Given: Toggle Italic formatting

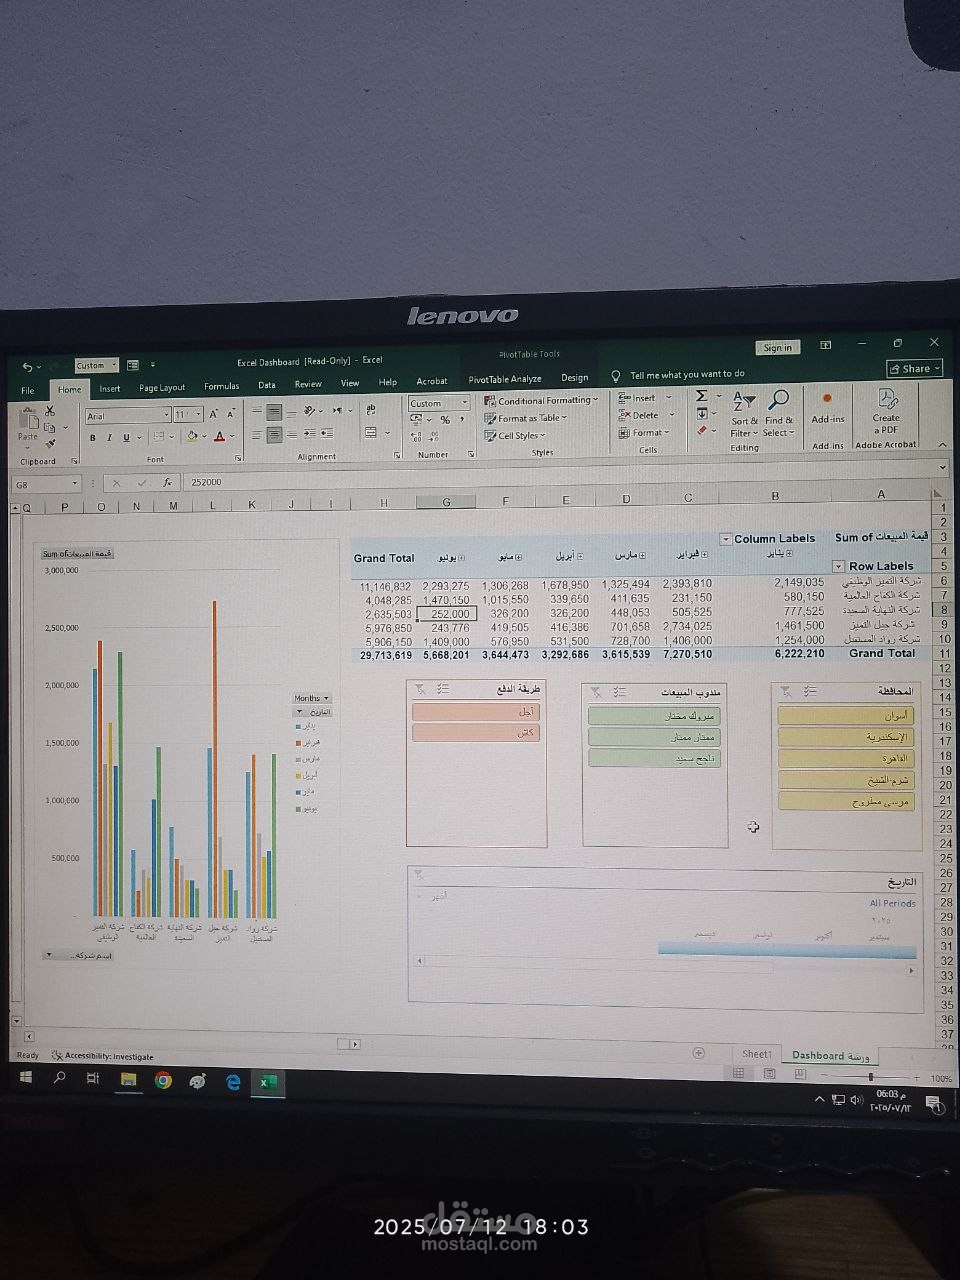Looking at the screenshot, I should [108, 437].
